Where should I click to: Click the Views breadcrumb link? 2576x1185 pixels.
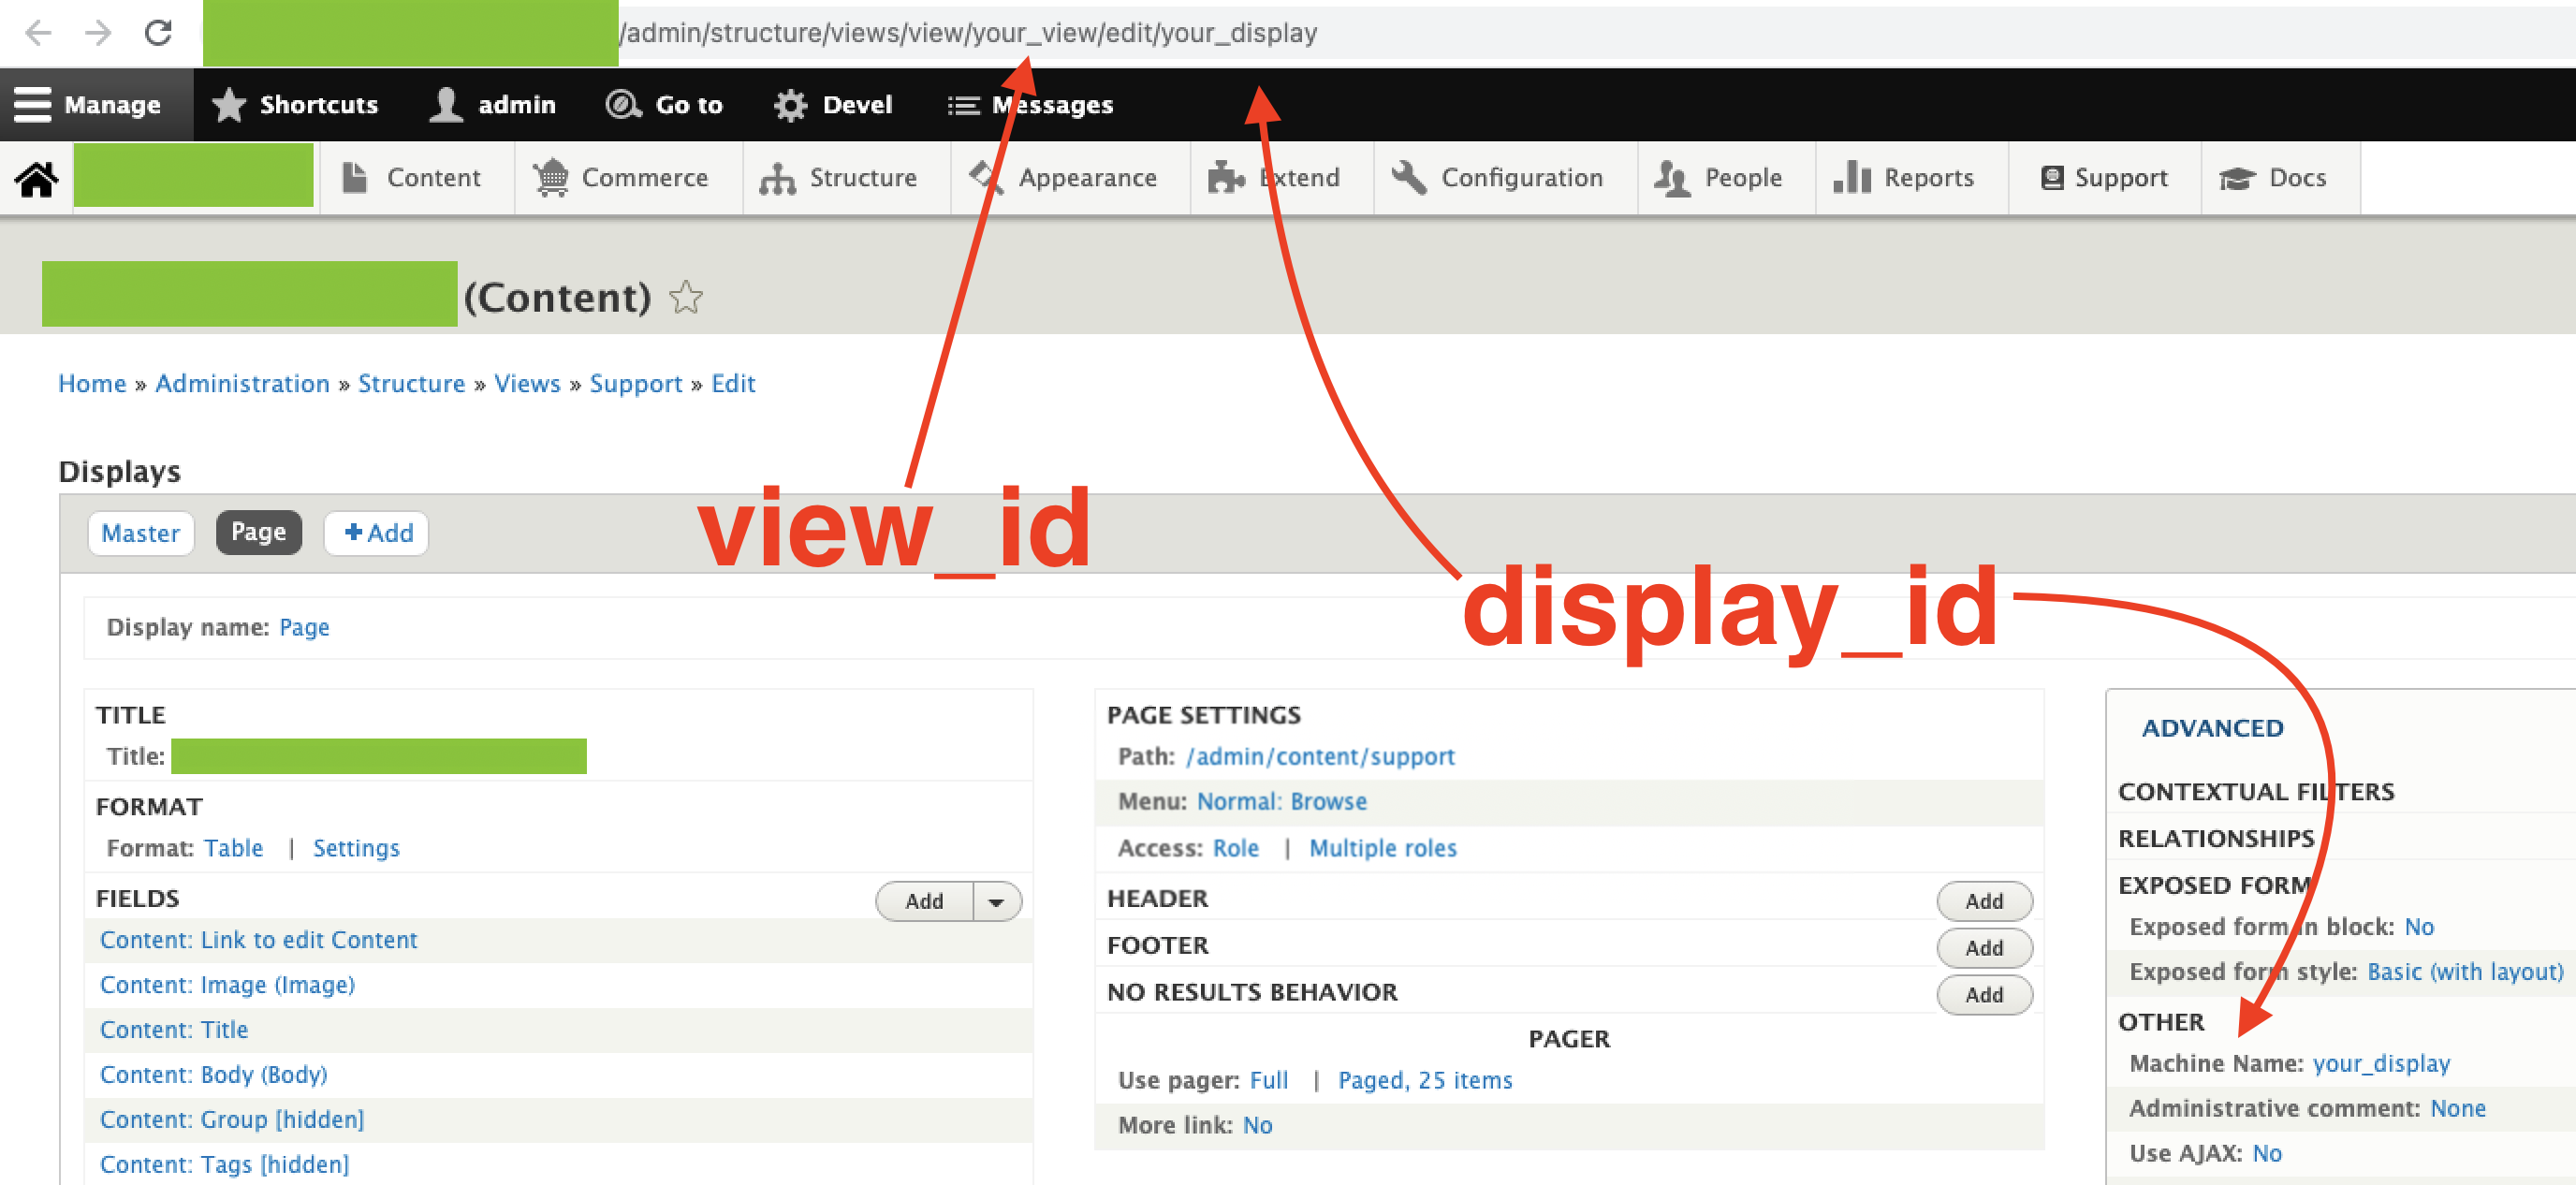527,384
